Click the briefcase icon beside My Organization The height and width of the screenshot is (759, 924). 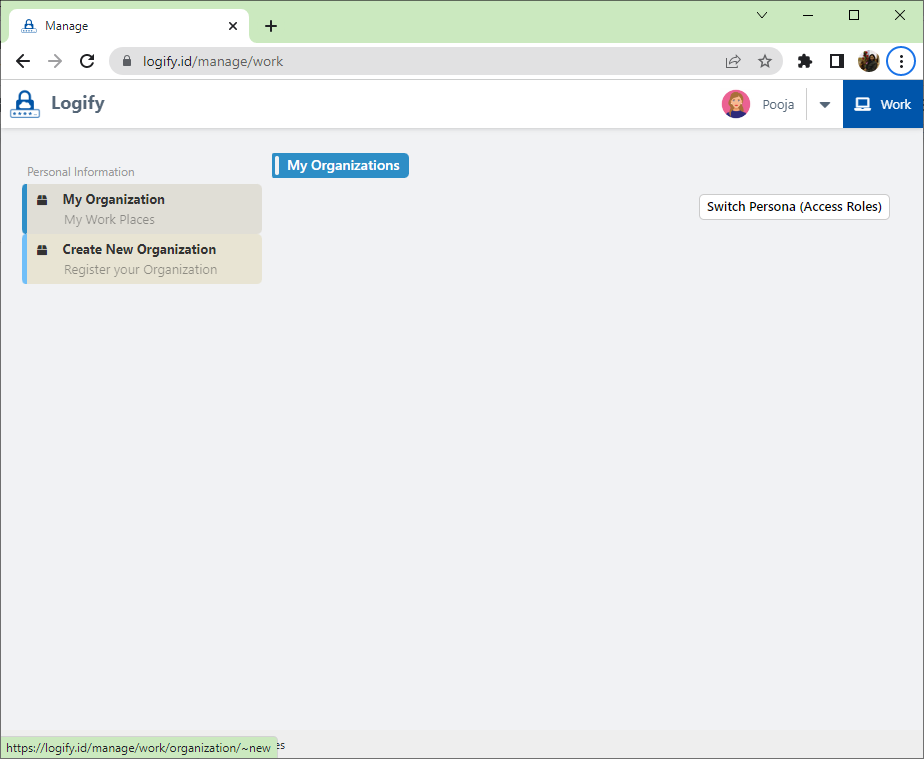point(42,200)
